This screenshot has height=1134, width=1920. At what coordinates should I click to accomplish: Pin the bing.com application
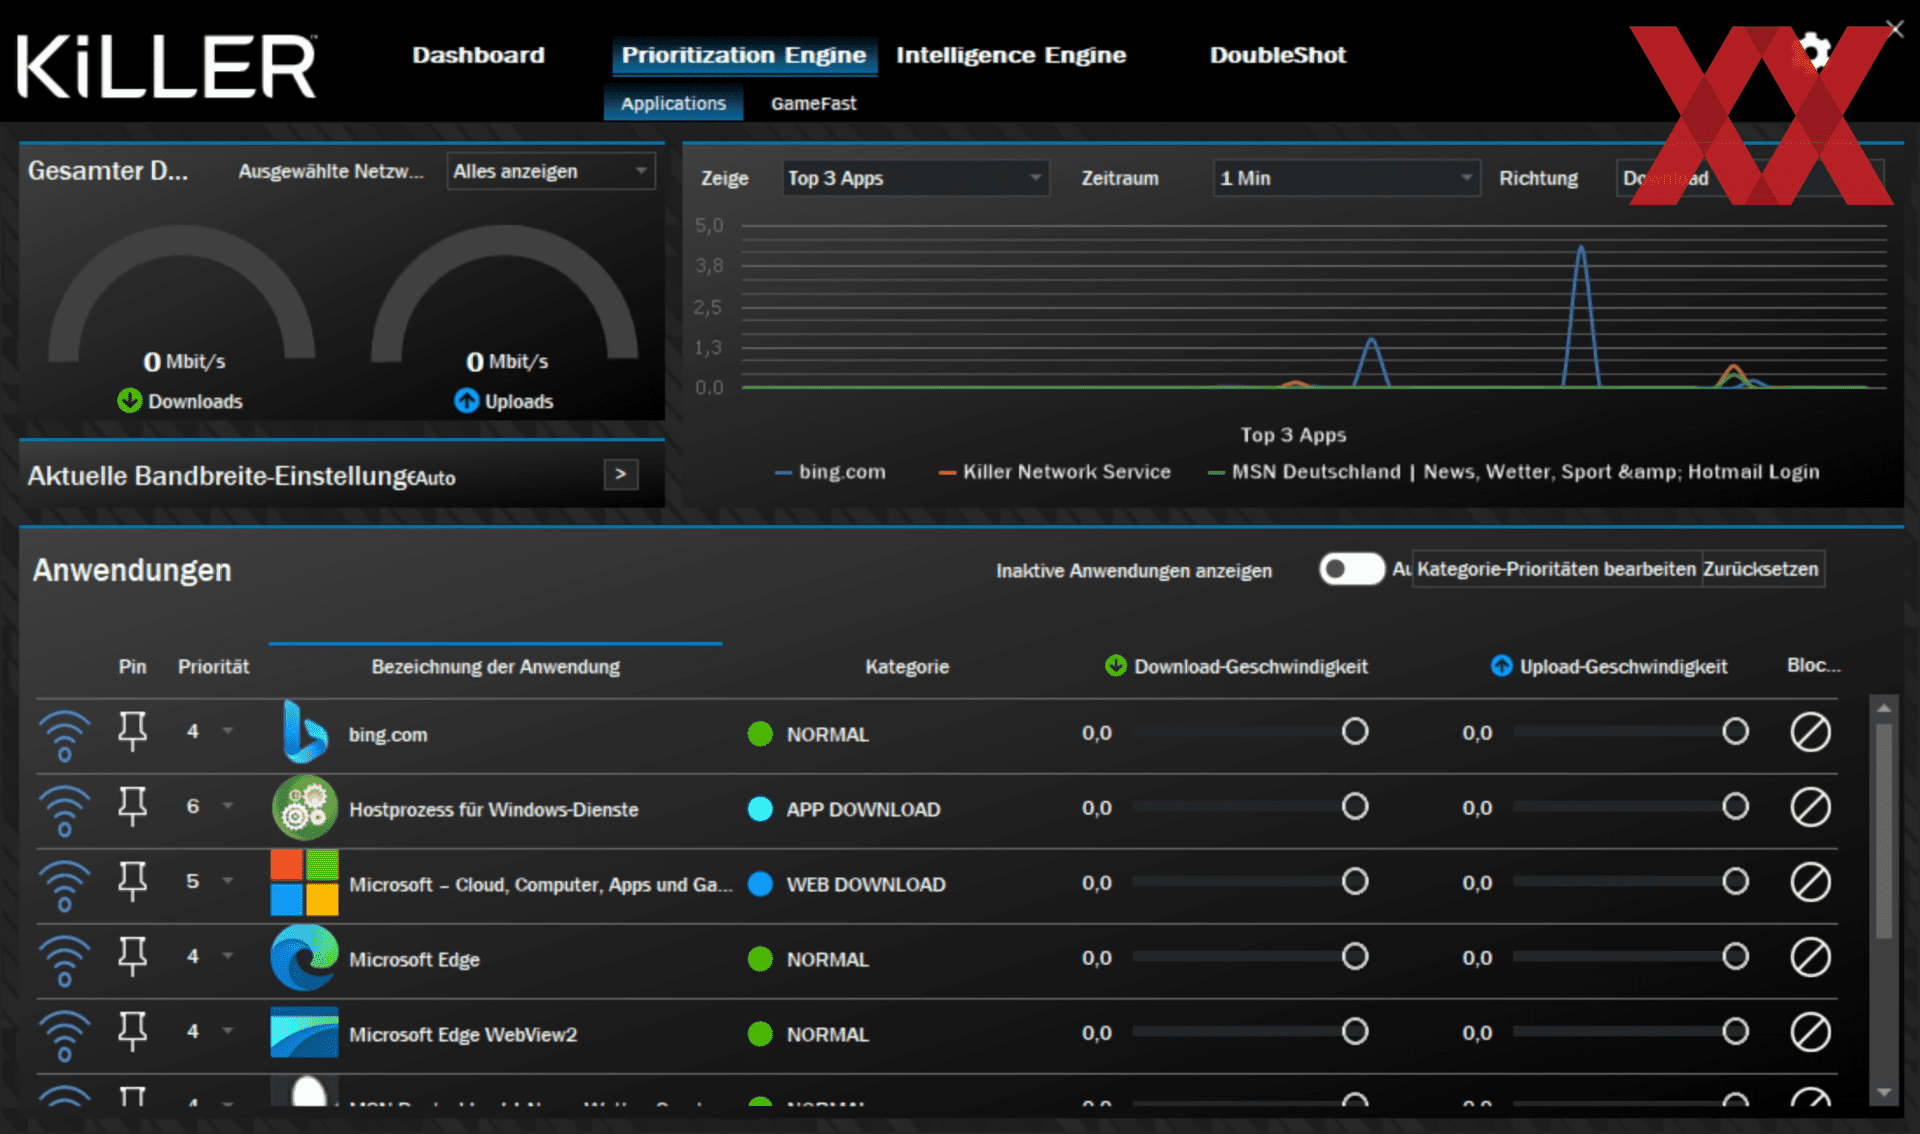point(132,731)
